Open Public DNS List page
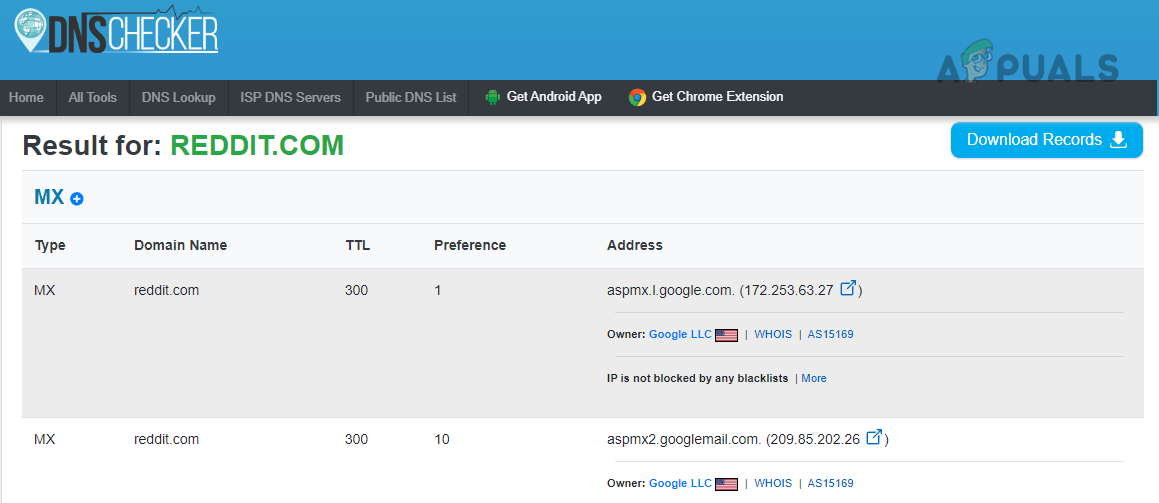The image size is (1159, 503). coord(410,97)
